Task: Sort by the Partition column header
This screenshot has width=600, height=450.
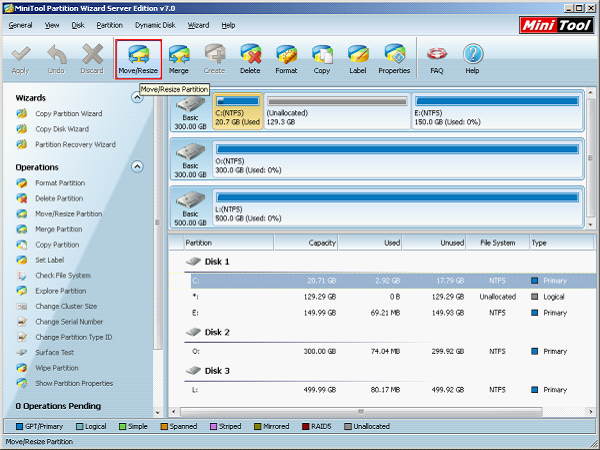Action: pos(228,243)
